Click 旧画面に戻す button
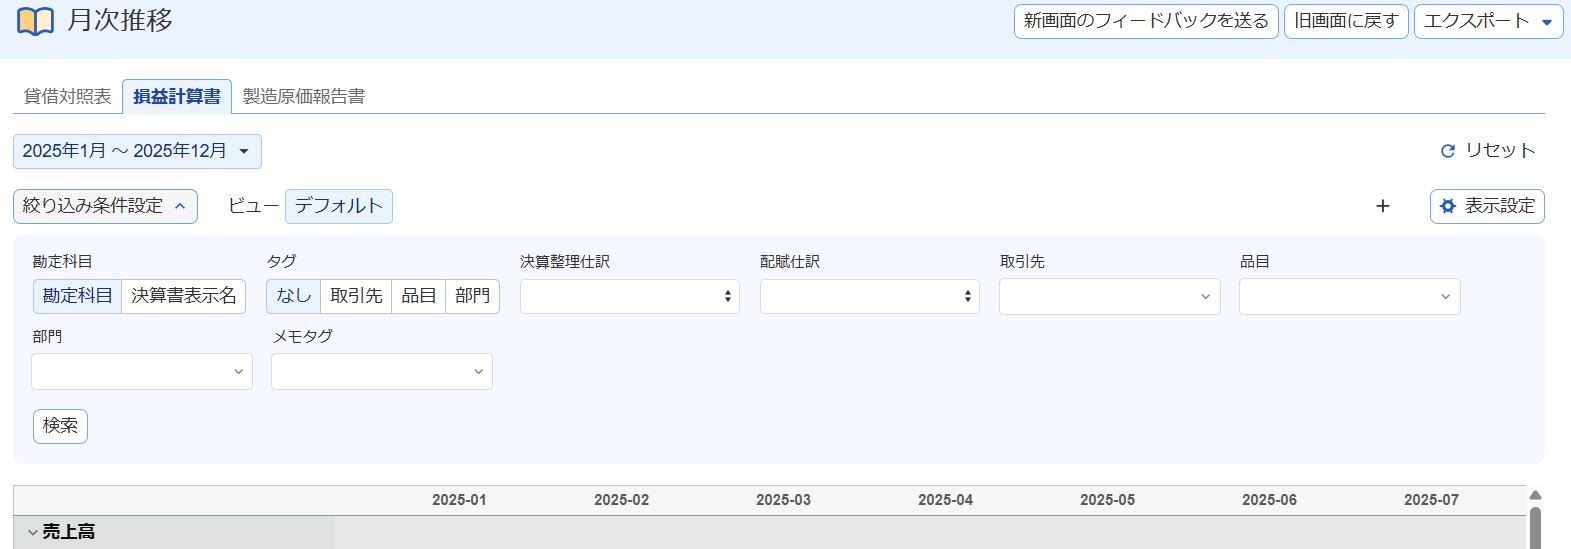The height and width of the screenshot is (549, 1571). click(1346, 21)
